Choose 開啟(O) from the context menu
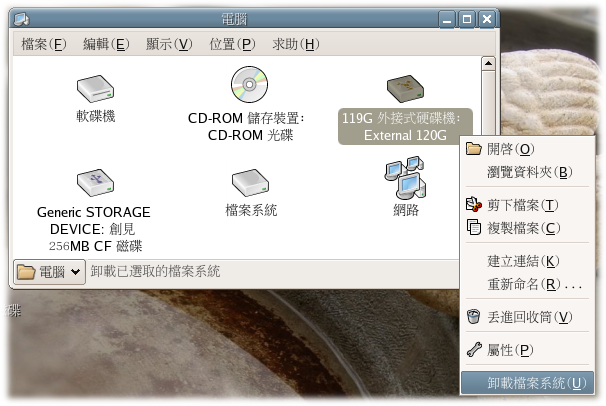Screen dimensions: 606x406 click(x=527, y=149)
